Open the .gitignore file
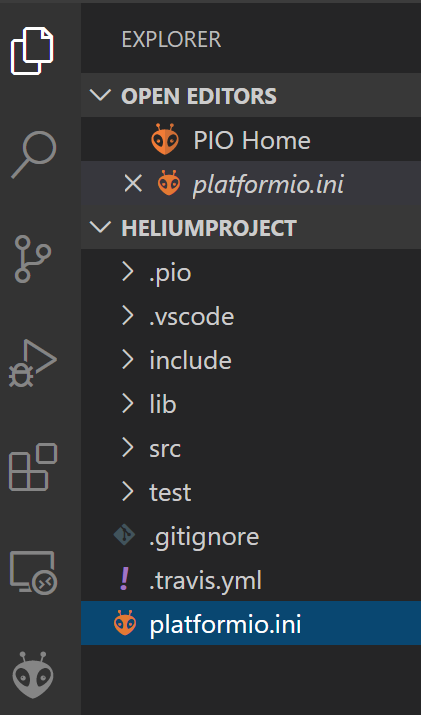Screen dimensions: 421x715 click(x=251, y=536)
